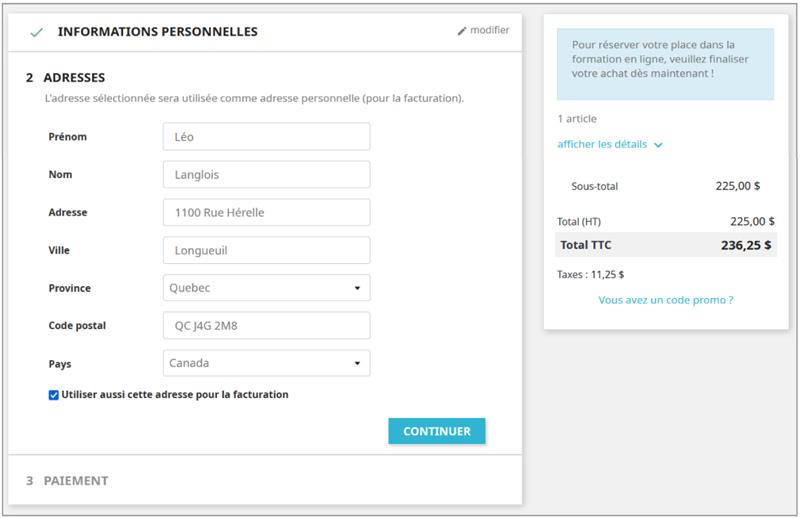Click the Adresses section heading
This screenshot has height=518, width=800.
pyautogui.click(x=74, y=77)
